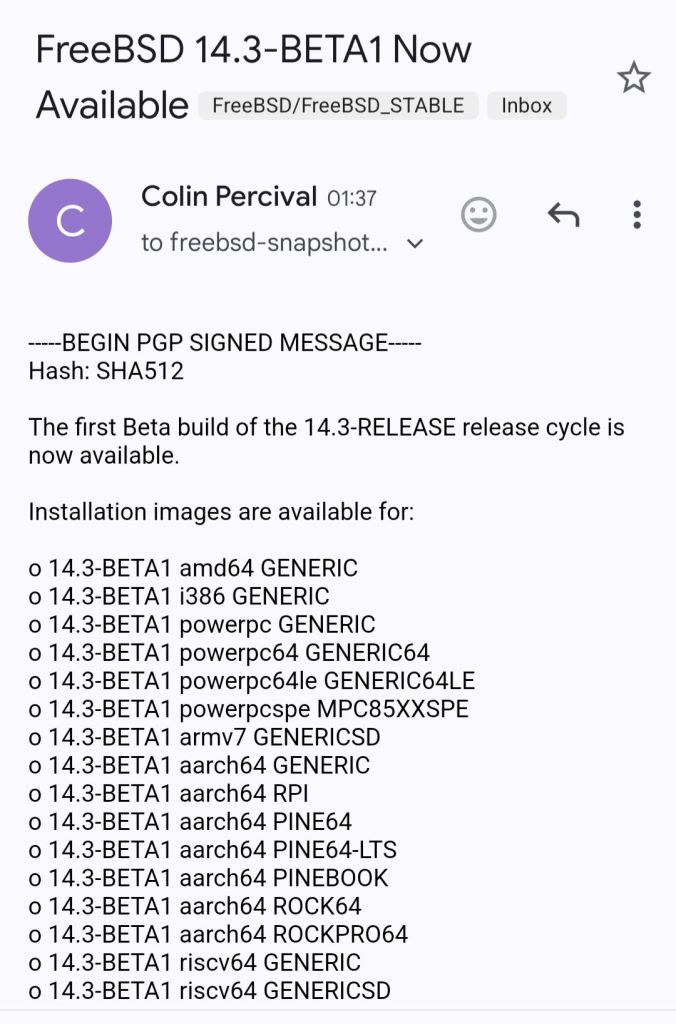676x1024 pixels.
Task: Tap the 'Hash: SHA512' line
Action: [106, 372]
